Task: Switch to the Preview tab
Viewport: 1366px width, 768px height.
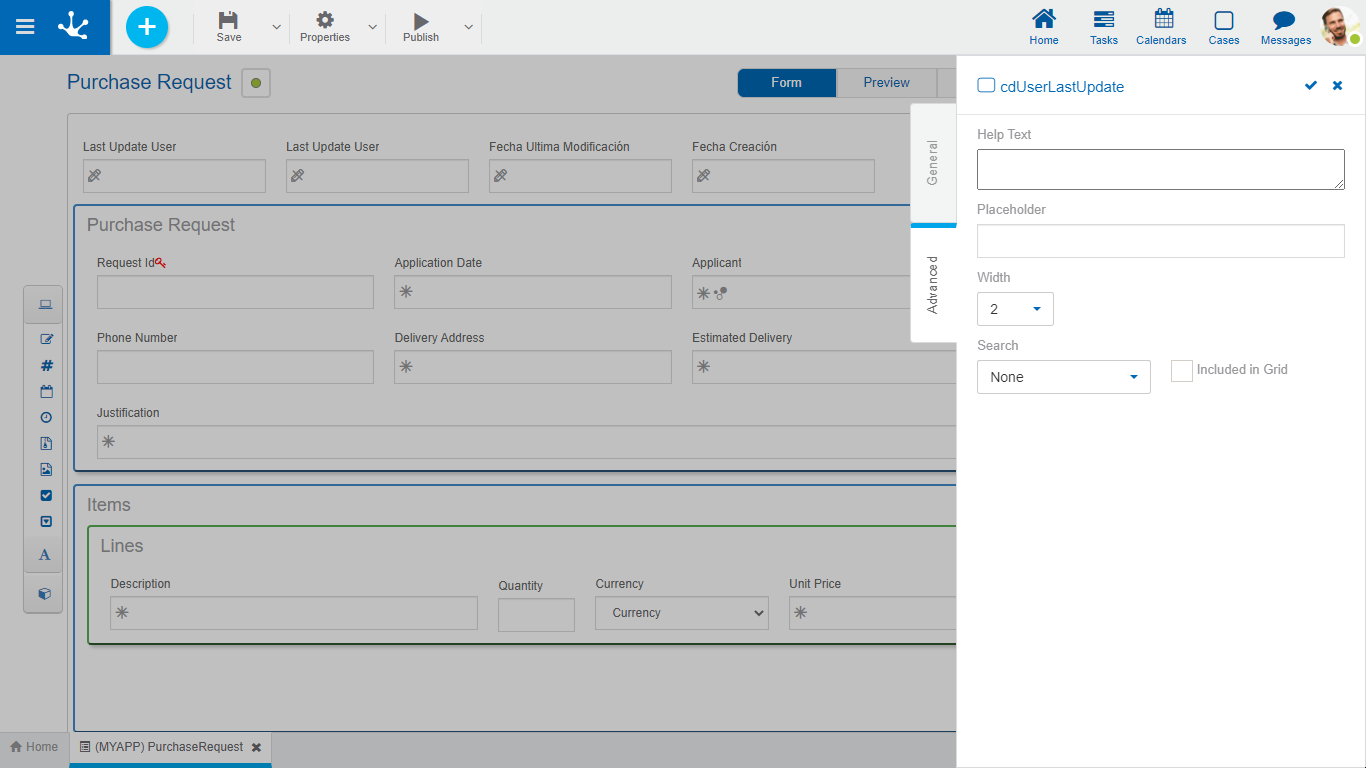Action: (886, 83)
